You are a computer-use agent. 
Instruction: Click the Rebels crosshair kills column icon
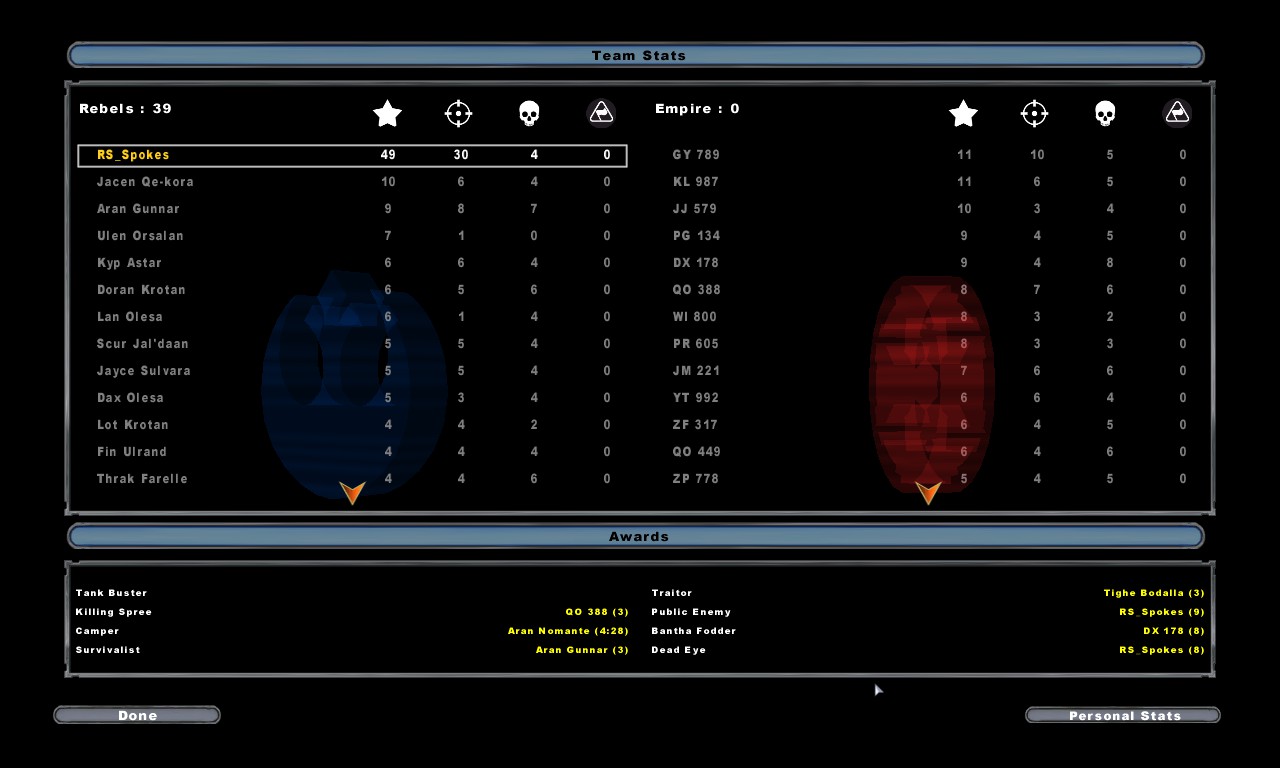[x=458, y=114]
